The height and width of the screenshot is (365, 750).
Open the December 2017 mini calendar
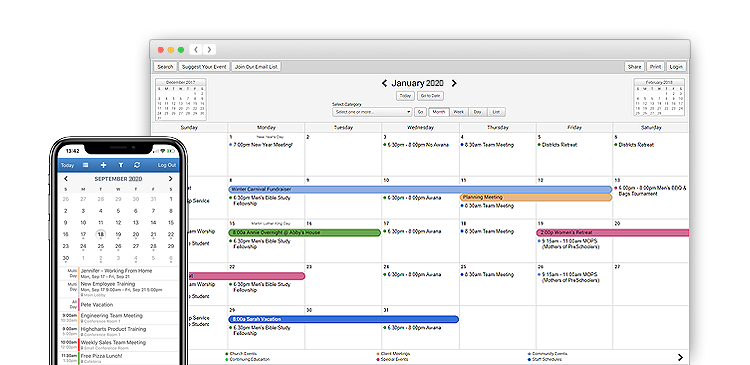(181, 99)
